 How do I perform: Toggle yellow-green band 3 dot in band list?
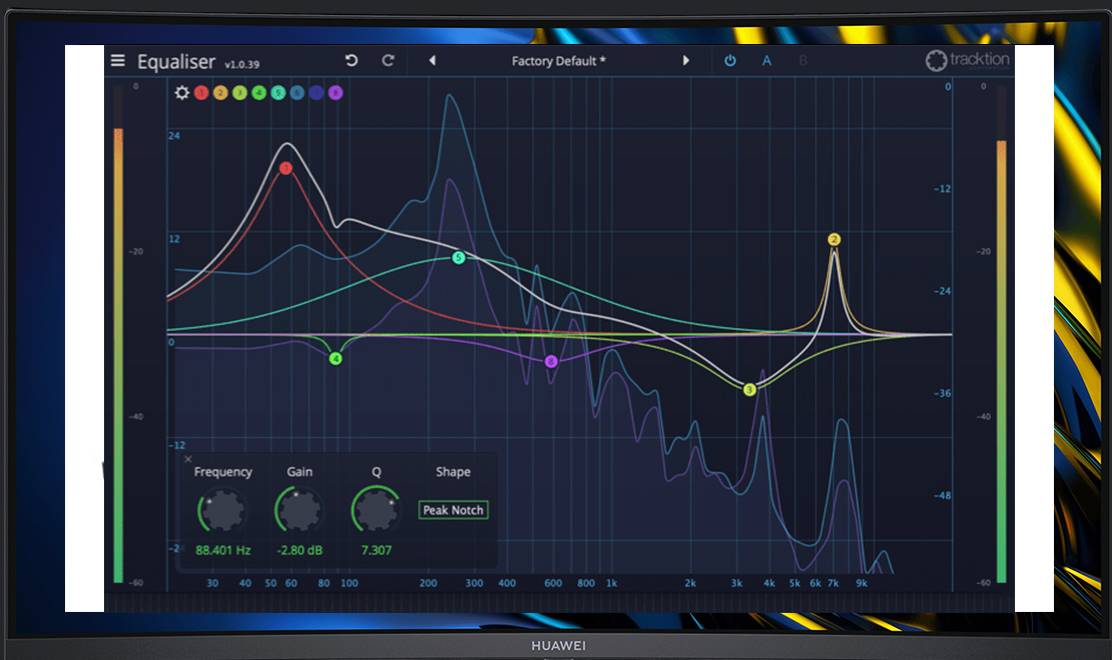[x=240, y=93]
